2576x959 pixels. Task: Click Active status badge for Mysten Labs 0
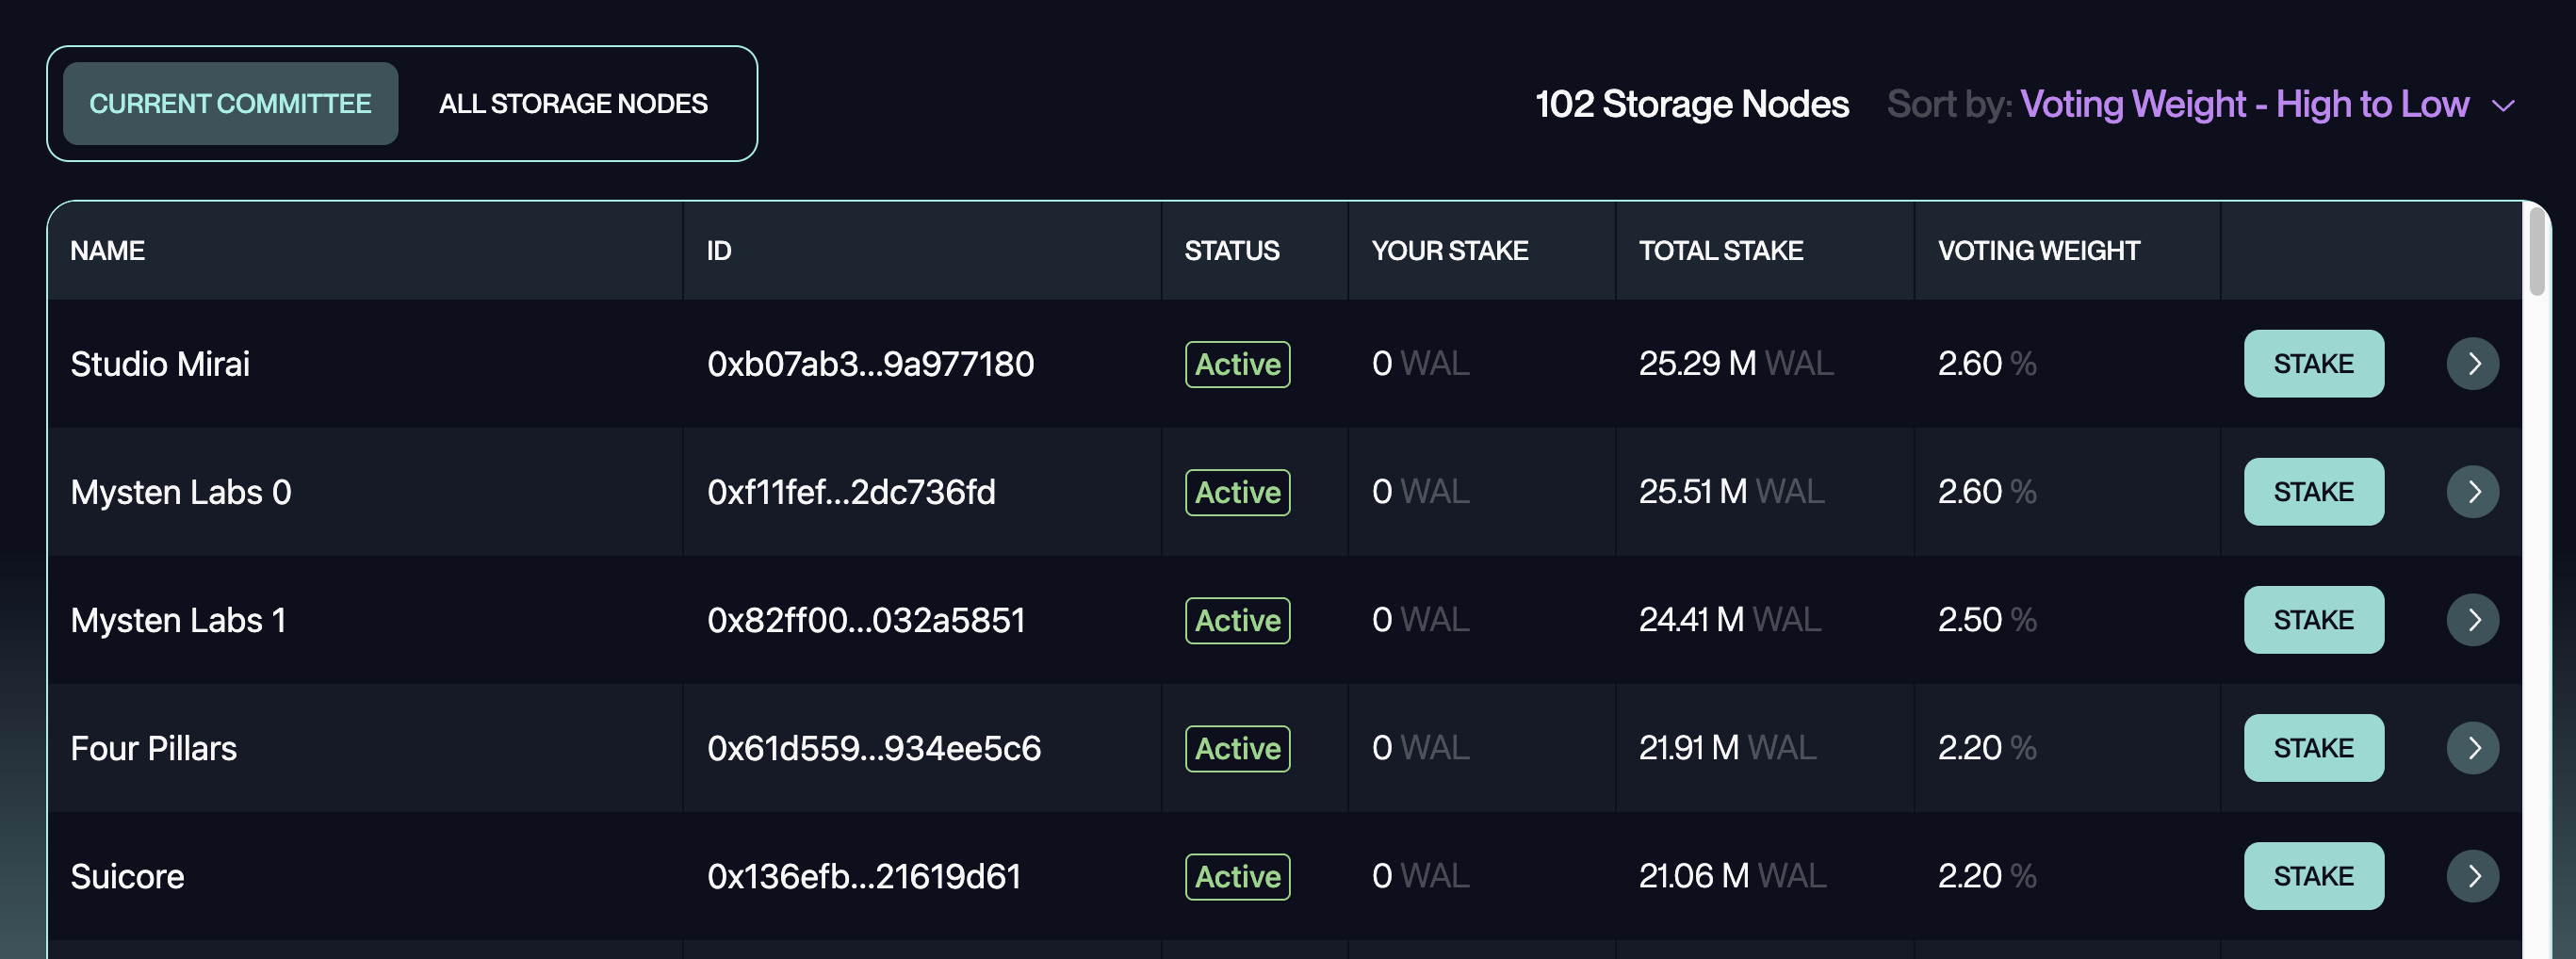1237,492
